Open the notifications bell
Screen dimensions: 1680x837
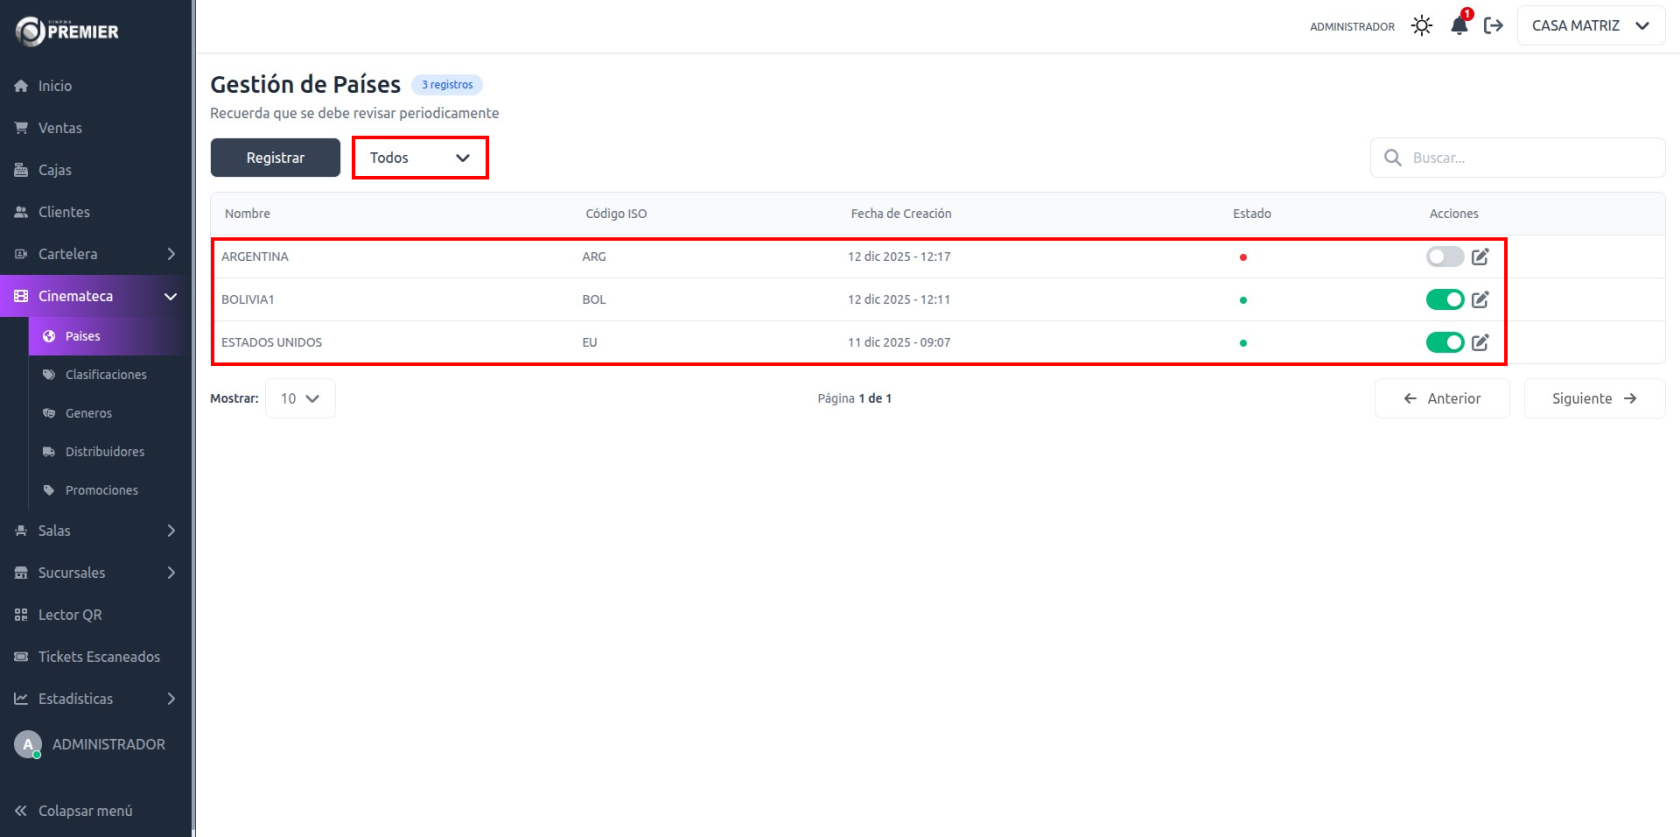point(1459,26)
